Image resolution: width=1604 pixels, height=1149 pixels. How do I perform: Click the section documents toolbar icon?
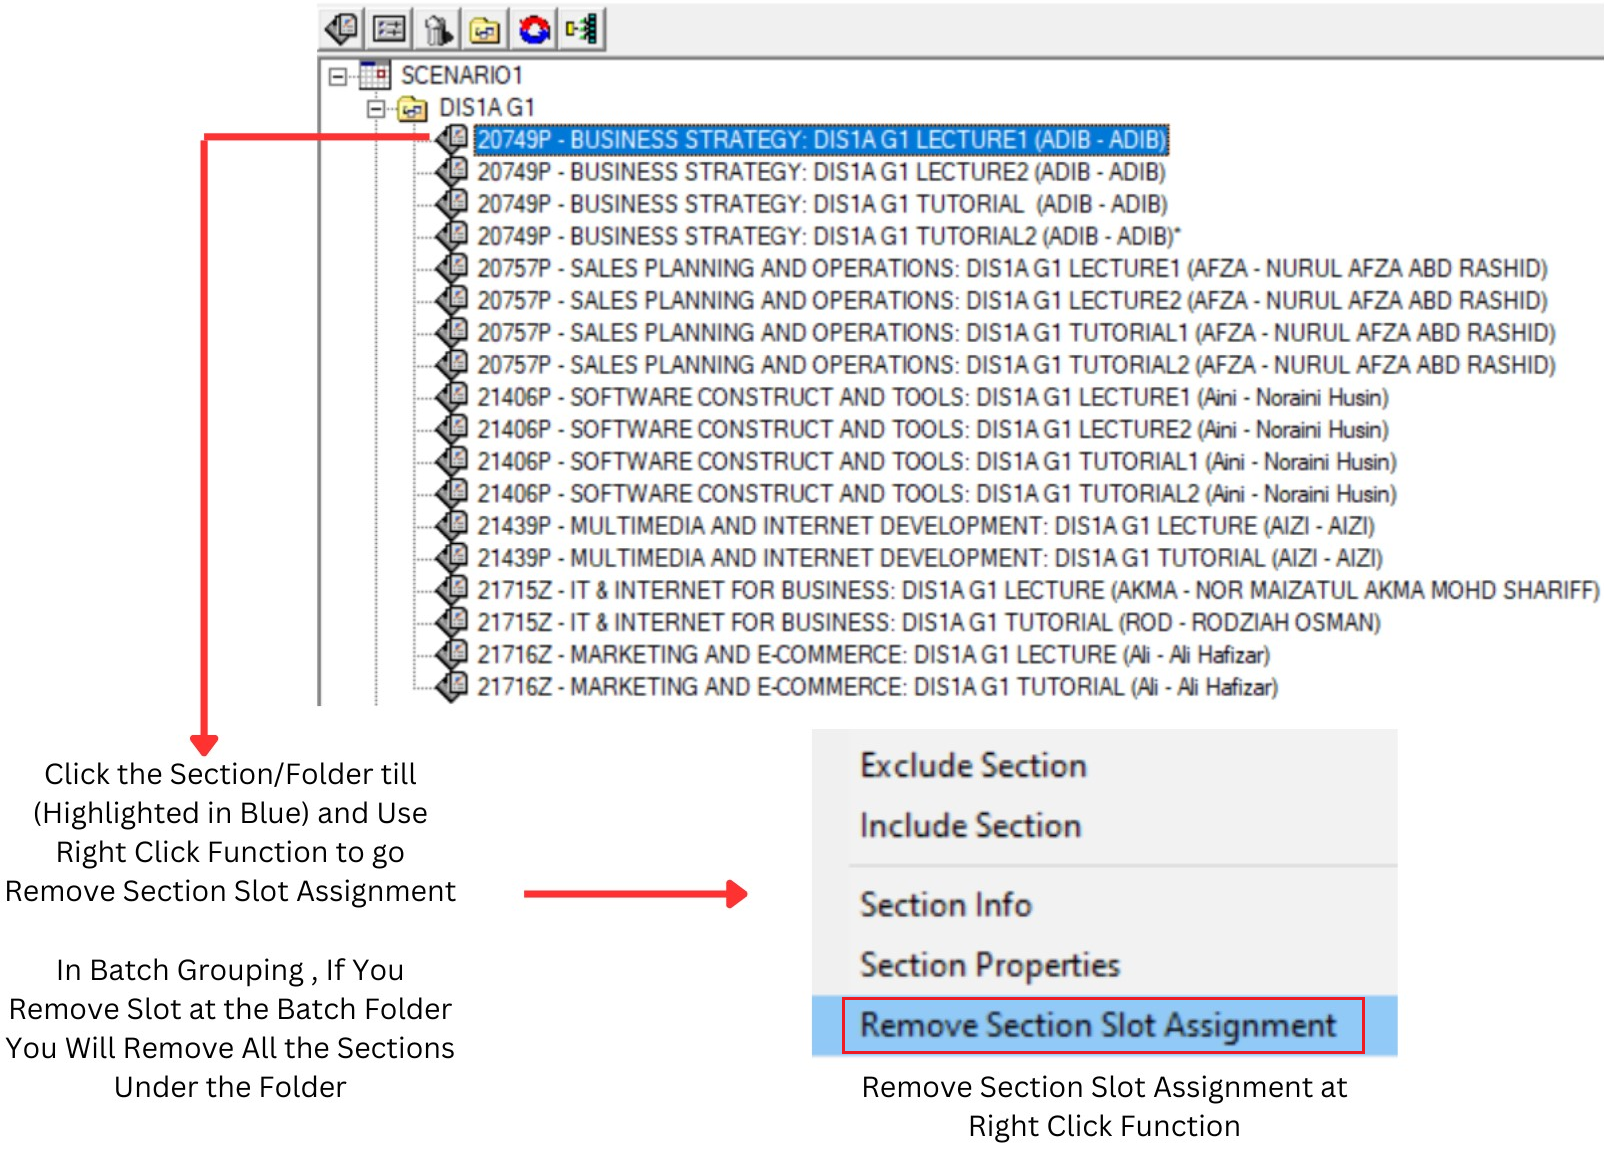tap(342, 29)
